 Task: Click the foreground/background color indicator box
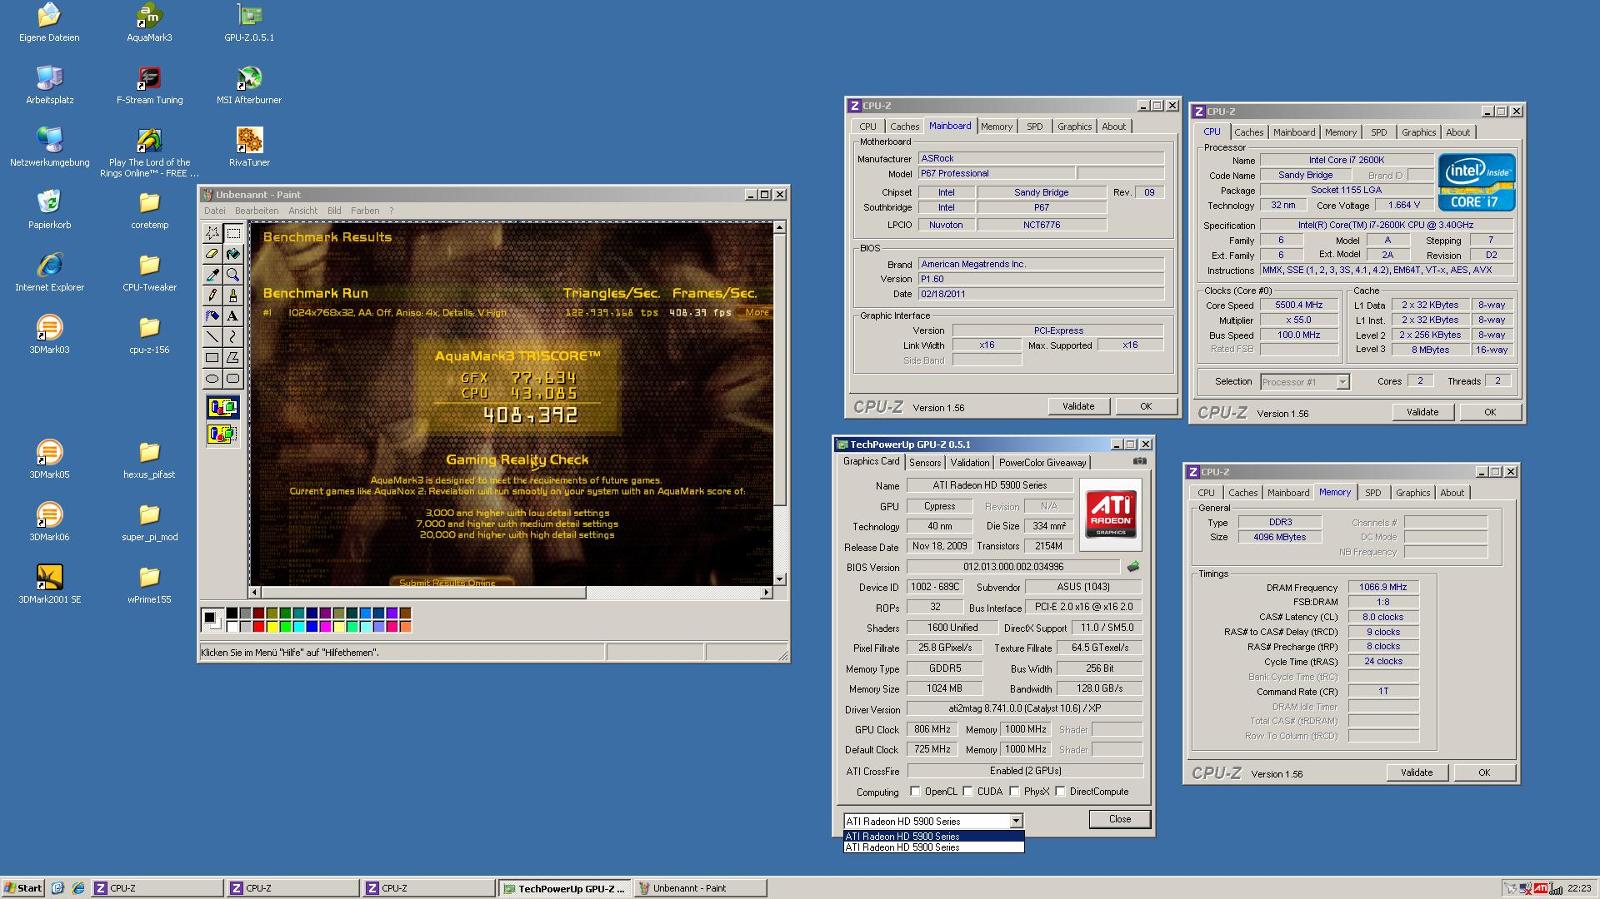tap(211, 620)
